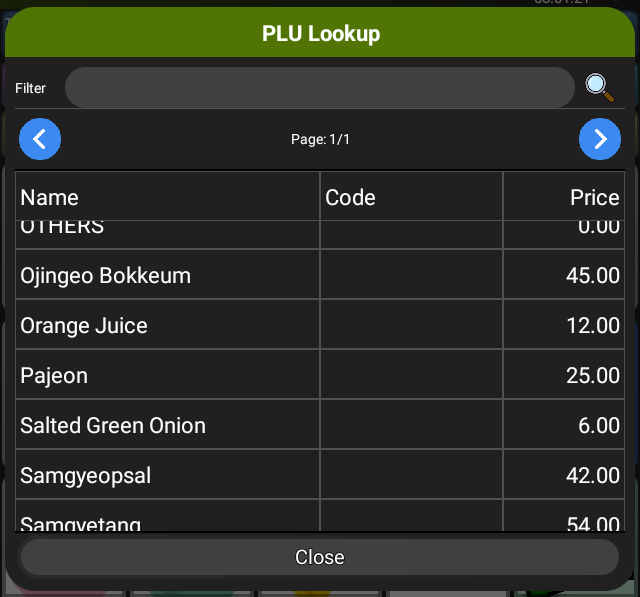The image size is (640, 597).
Task: Click the 45.00 price cell
Action: pyautogui.click(x=592, y=275)
